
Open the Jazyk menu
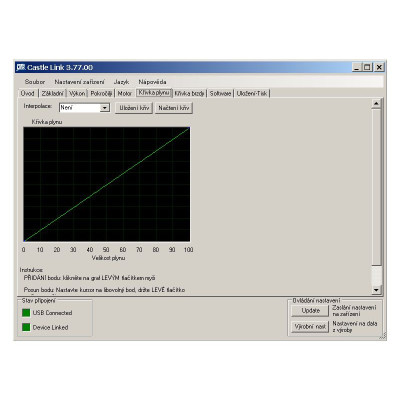121,82
